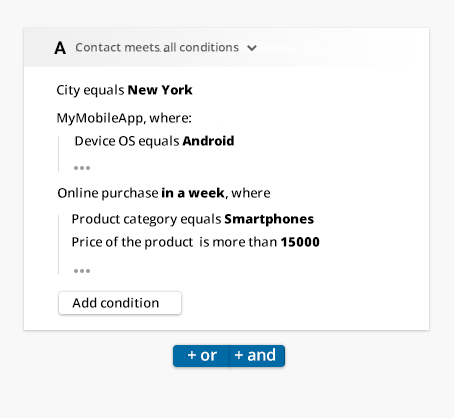Viewport: 454px width, 418px height.
Task: Select the "Online purchase in a week" header
Action: 164,193
